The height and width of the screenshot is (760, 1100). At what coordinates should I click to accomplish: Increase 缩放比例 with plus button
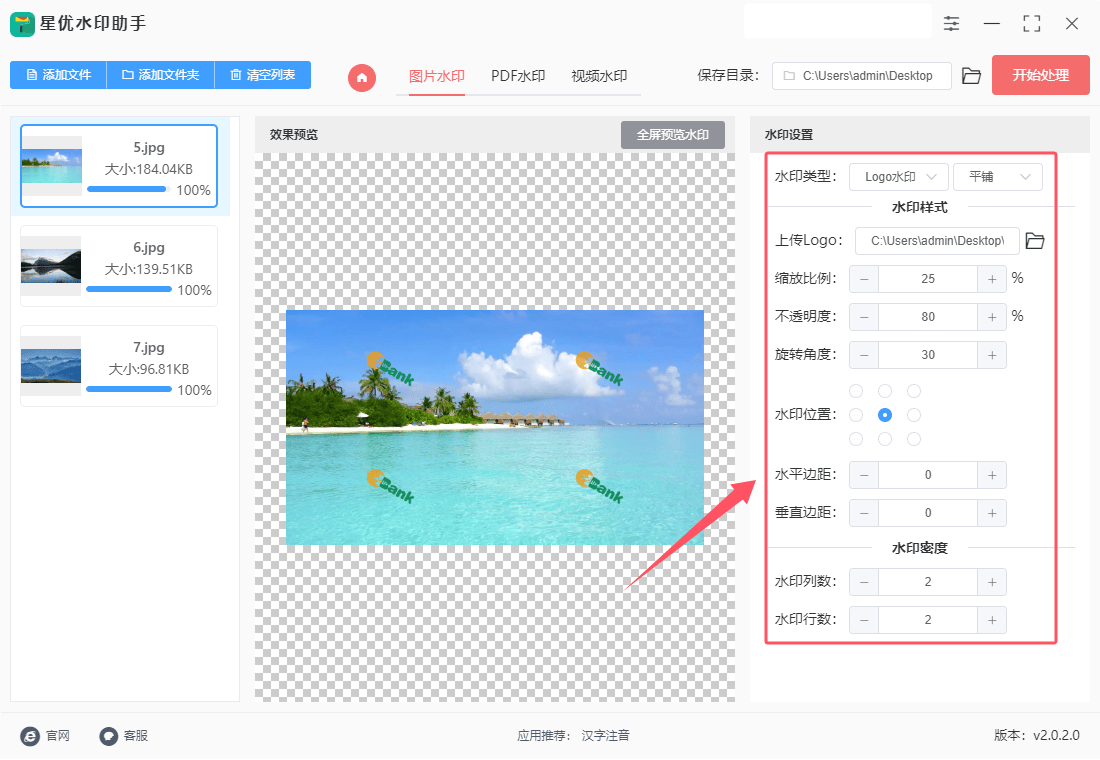[x=992, y=279]
